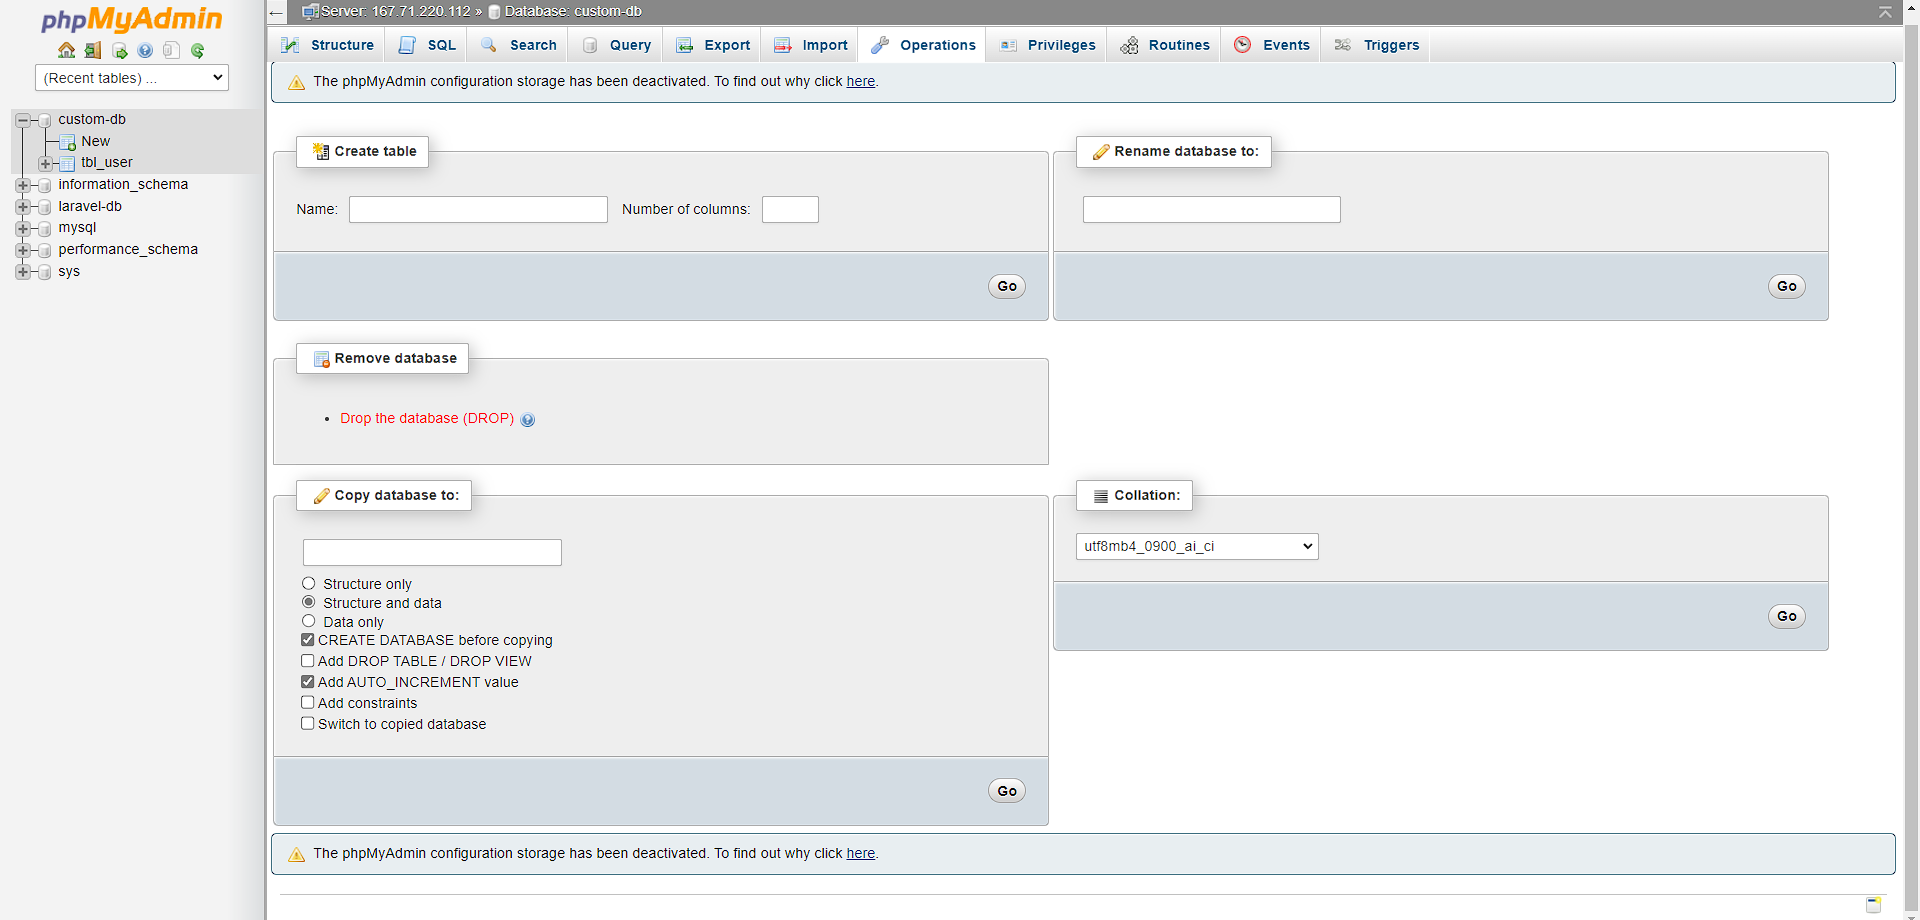
Task: Click the New table icon under custom-db
Action: click(67, 142)
